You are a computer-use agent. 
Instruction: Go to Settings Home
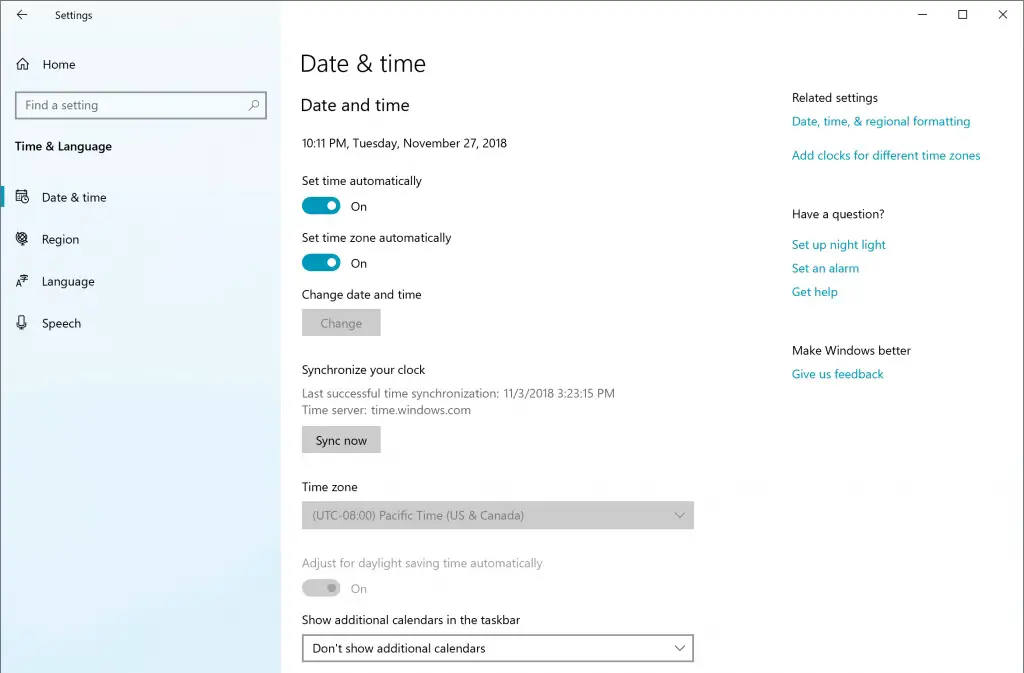click(x=140, y=64)
